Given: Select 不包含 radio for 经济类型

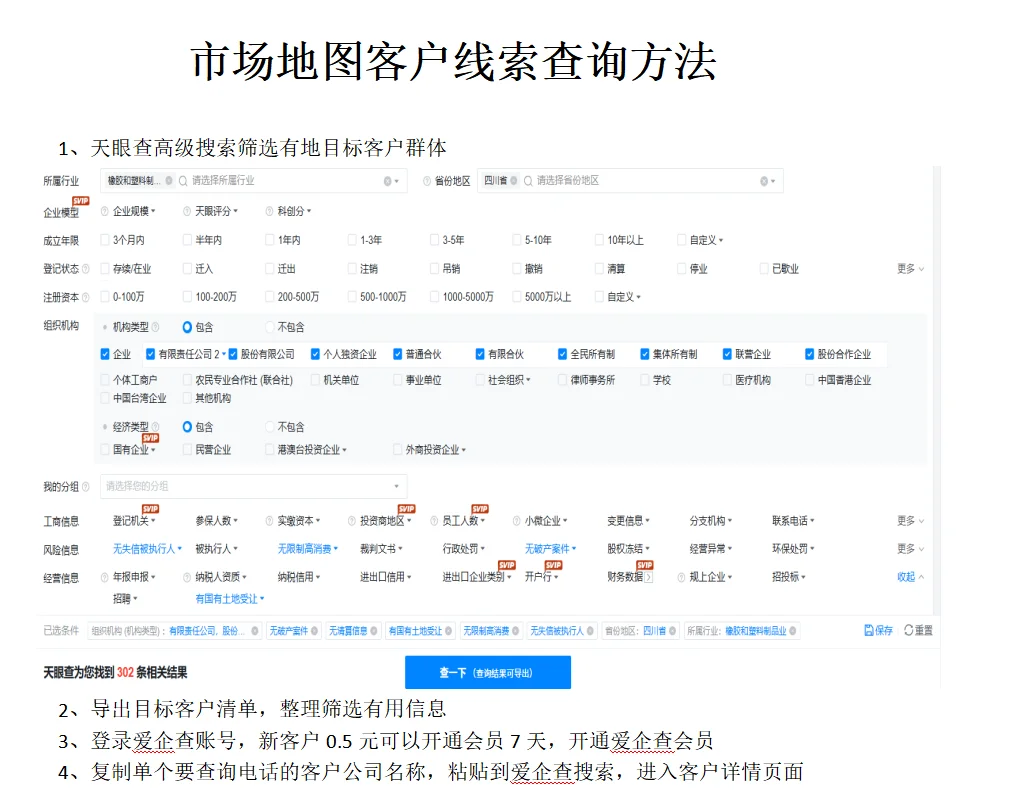Looking at the screenshot, I should tap(270, 427).
